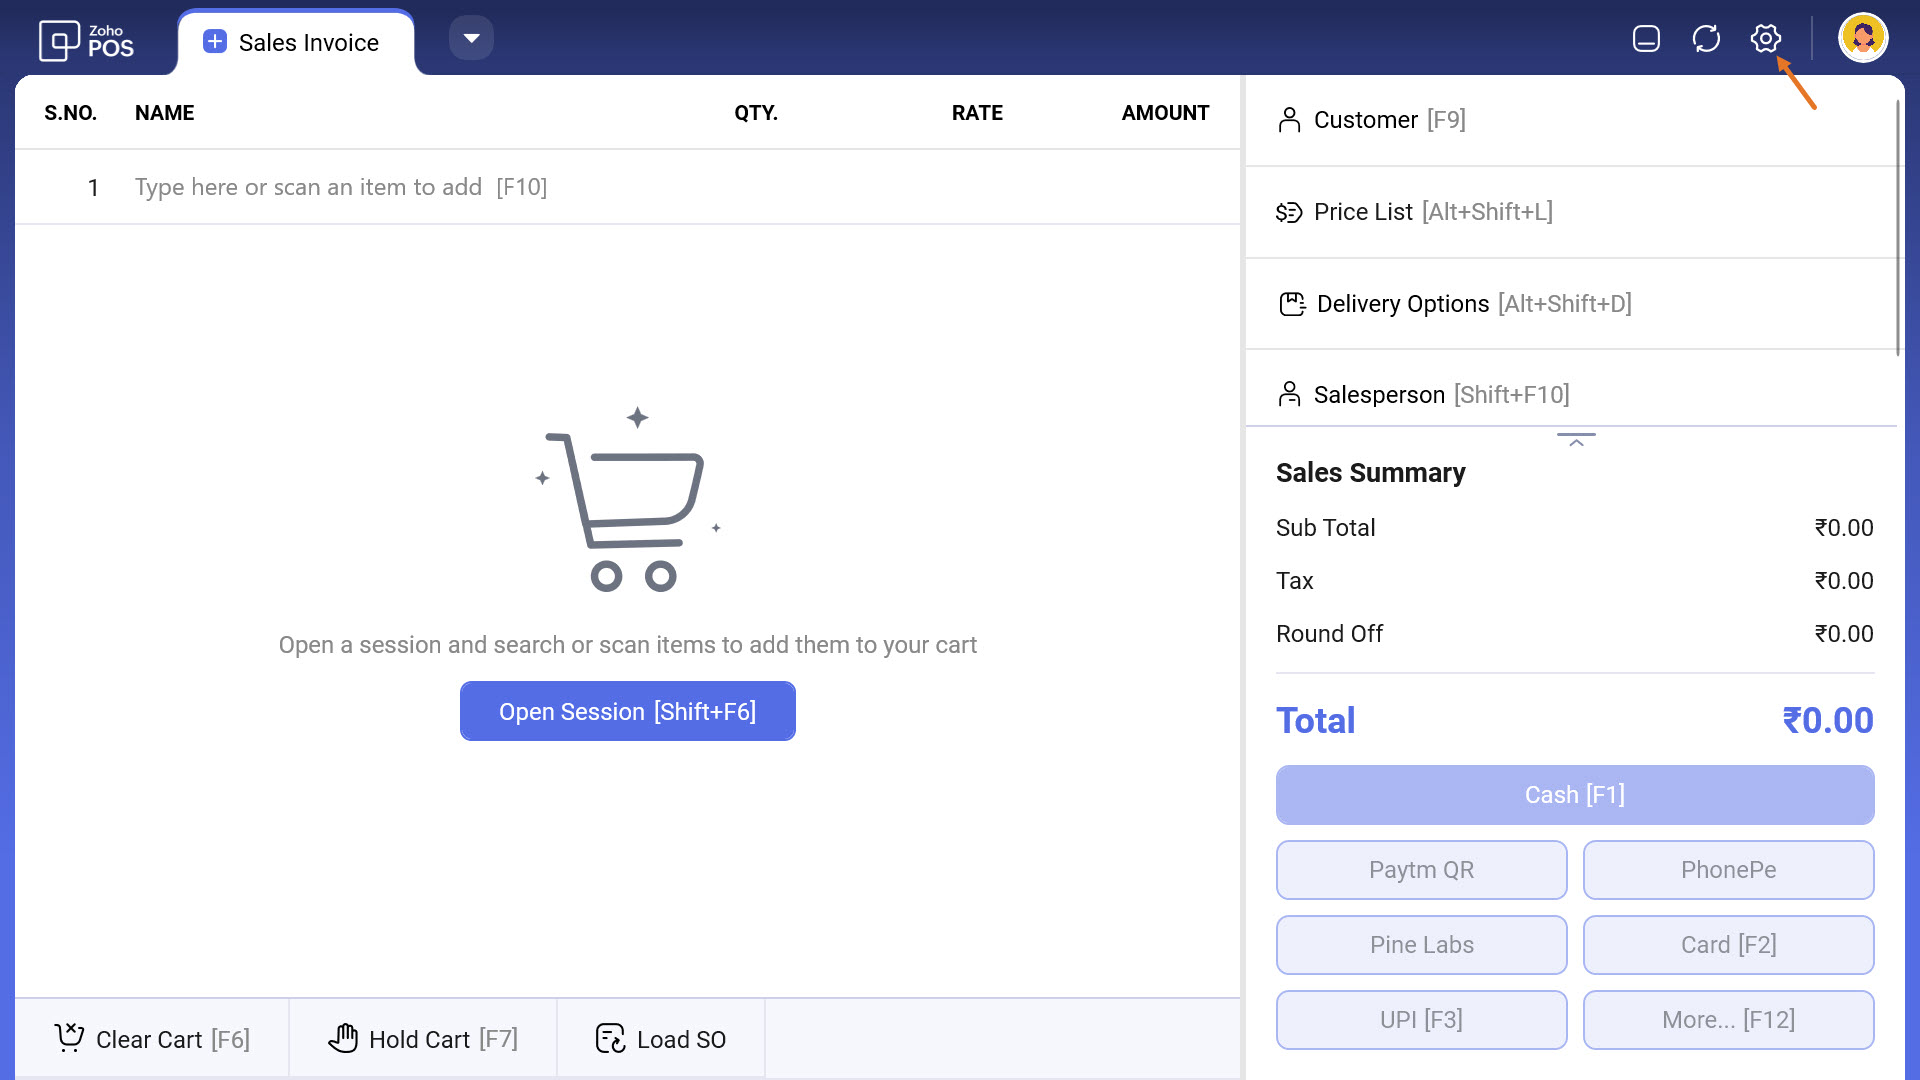Switch to the Sales Invoice tab
The image size is (1920, 1080).
tap(296, 43)
